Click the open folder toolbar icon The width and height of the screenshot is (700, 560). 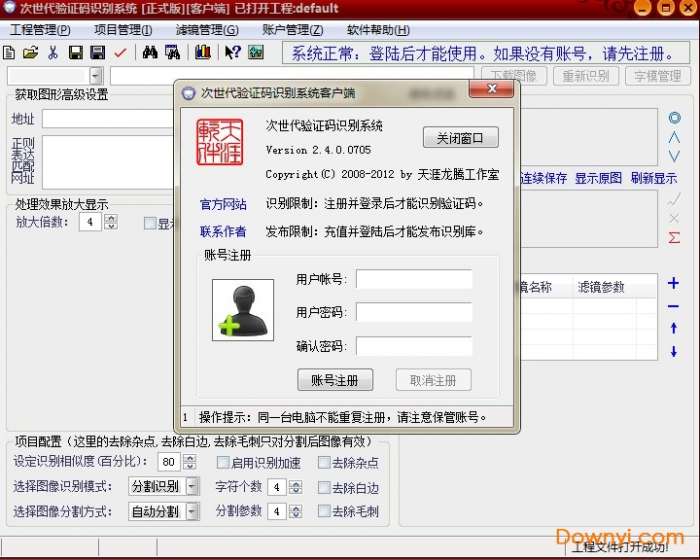(x=30, y=53)
